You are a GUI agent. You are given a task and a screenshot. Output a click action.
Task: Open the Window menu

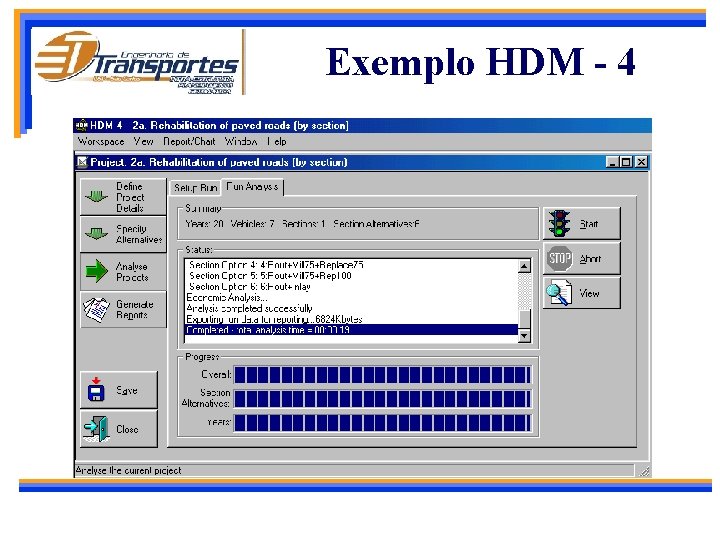241,141
